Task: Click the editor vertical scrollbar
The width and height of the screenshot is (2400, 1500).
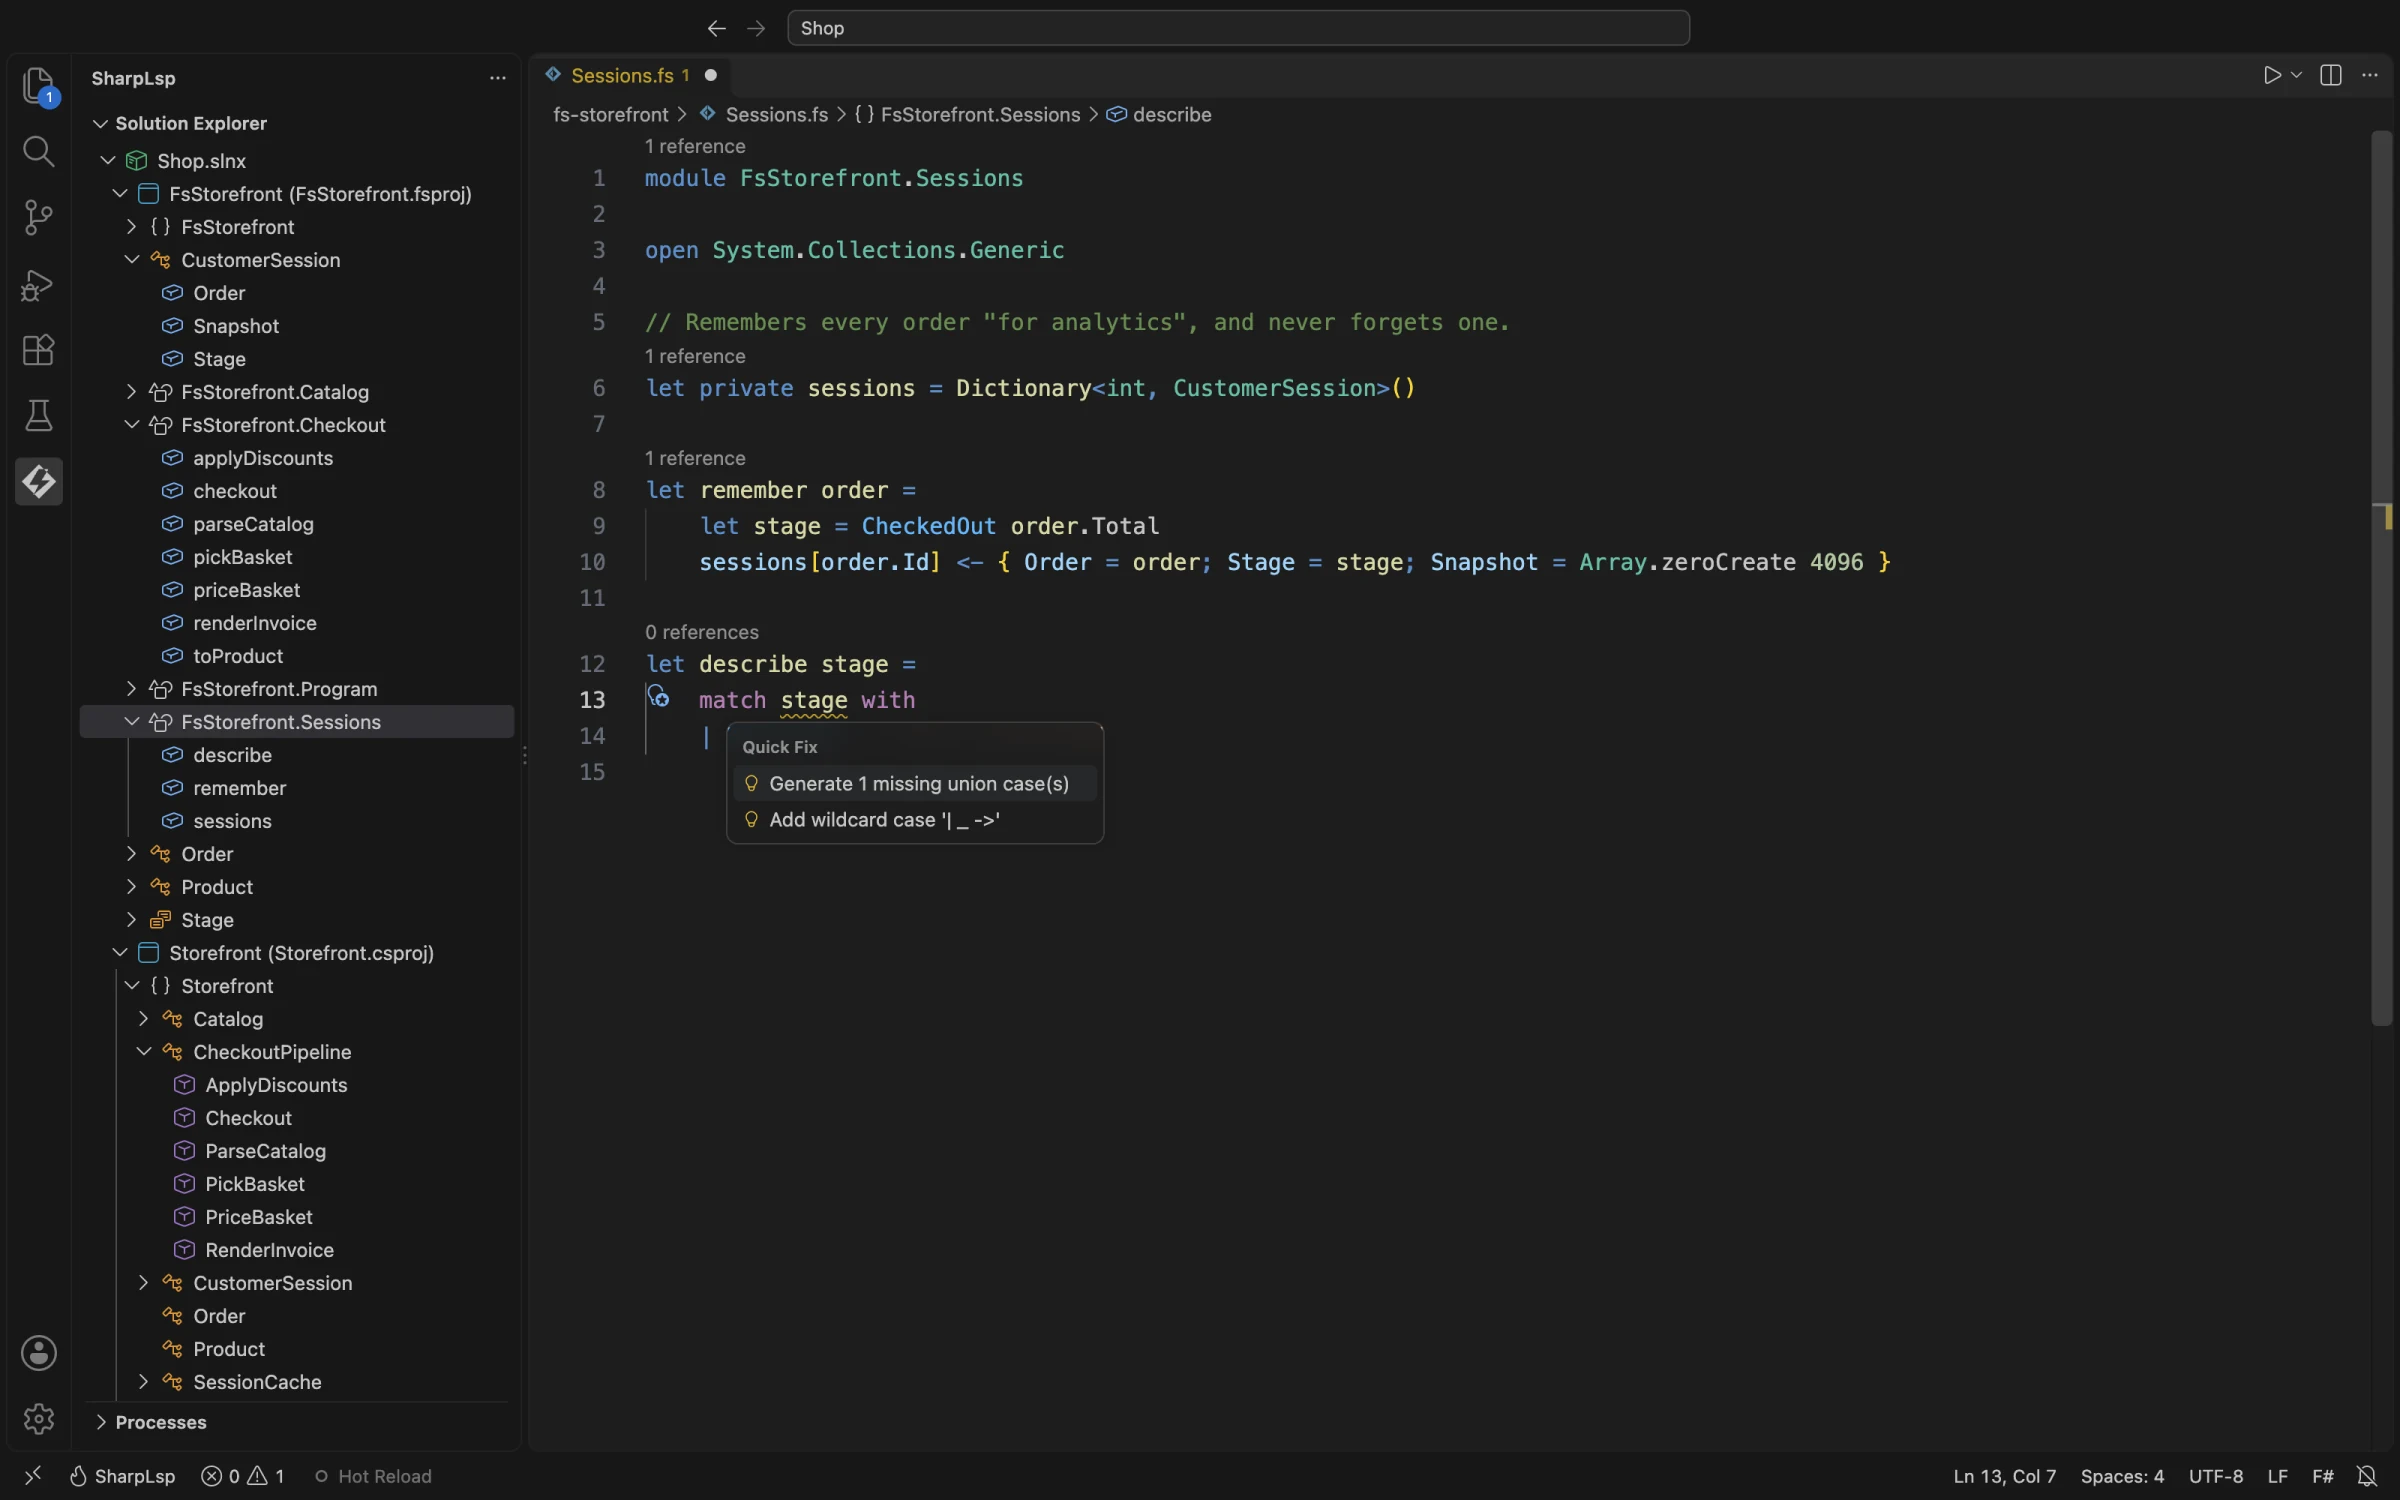Action: click(2381, 578)
